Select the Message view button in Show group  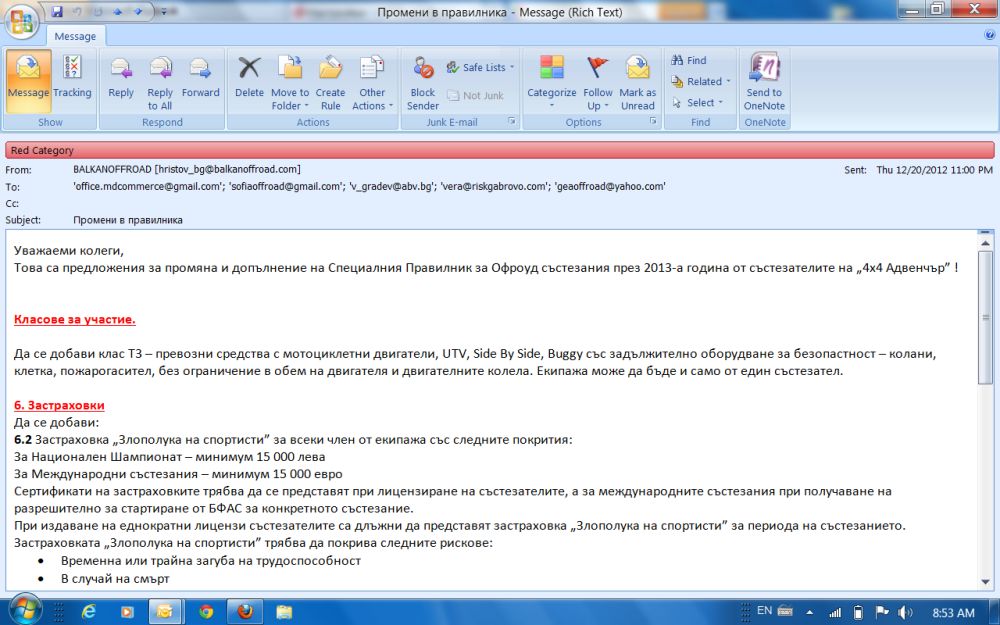tap(28, 82)
